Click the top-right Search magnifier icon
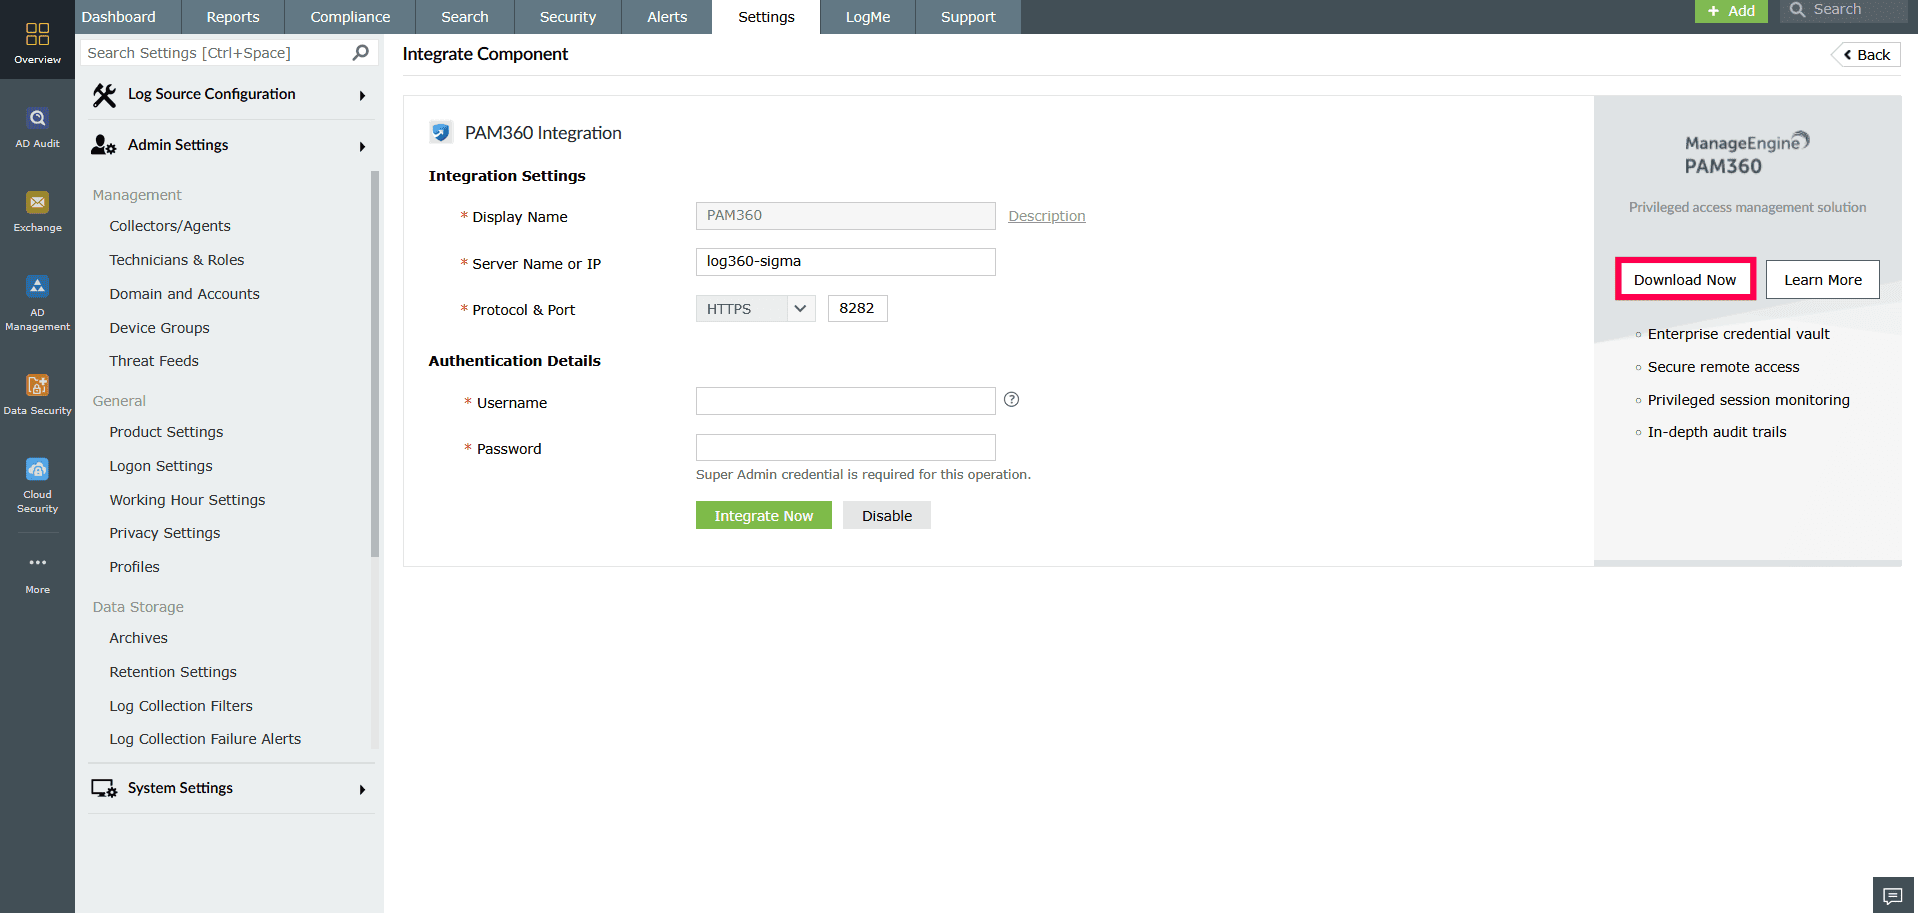The height and width of the screenshot is (913, 1918). [x=1797, y=10]
